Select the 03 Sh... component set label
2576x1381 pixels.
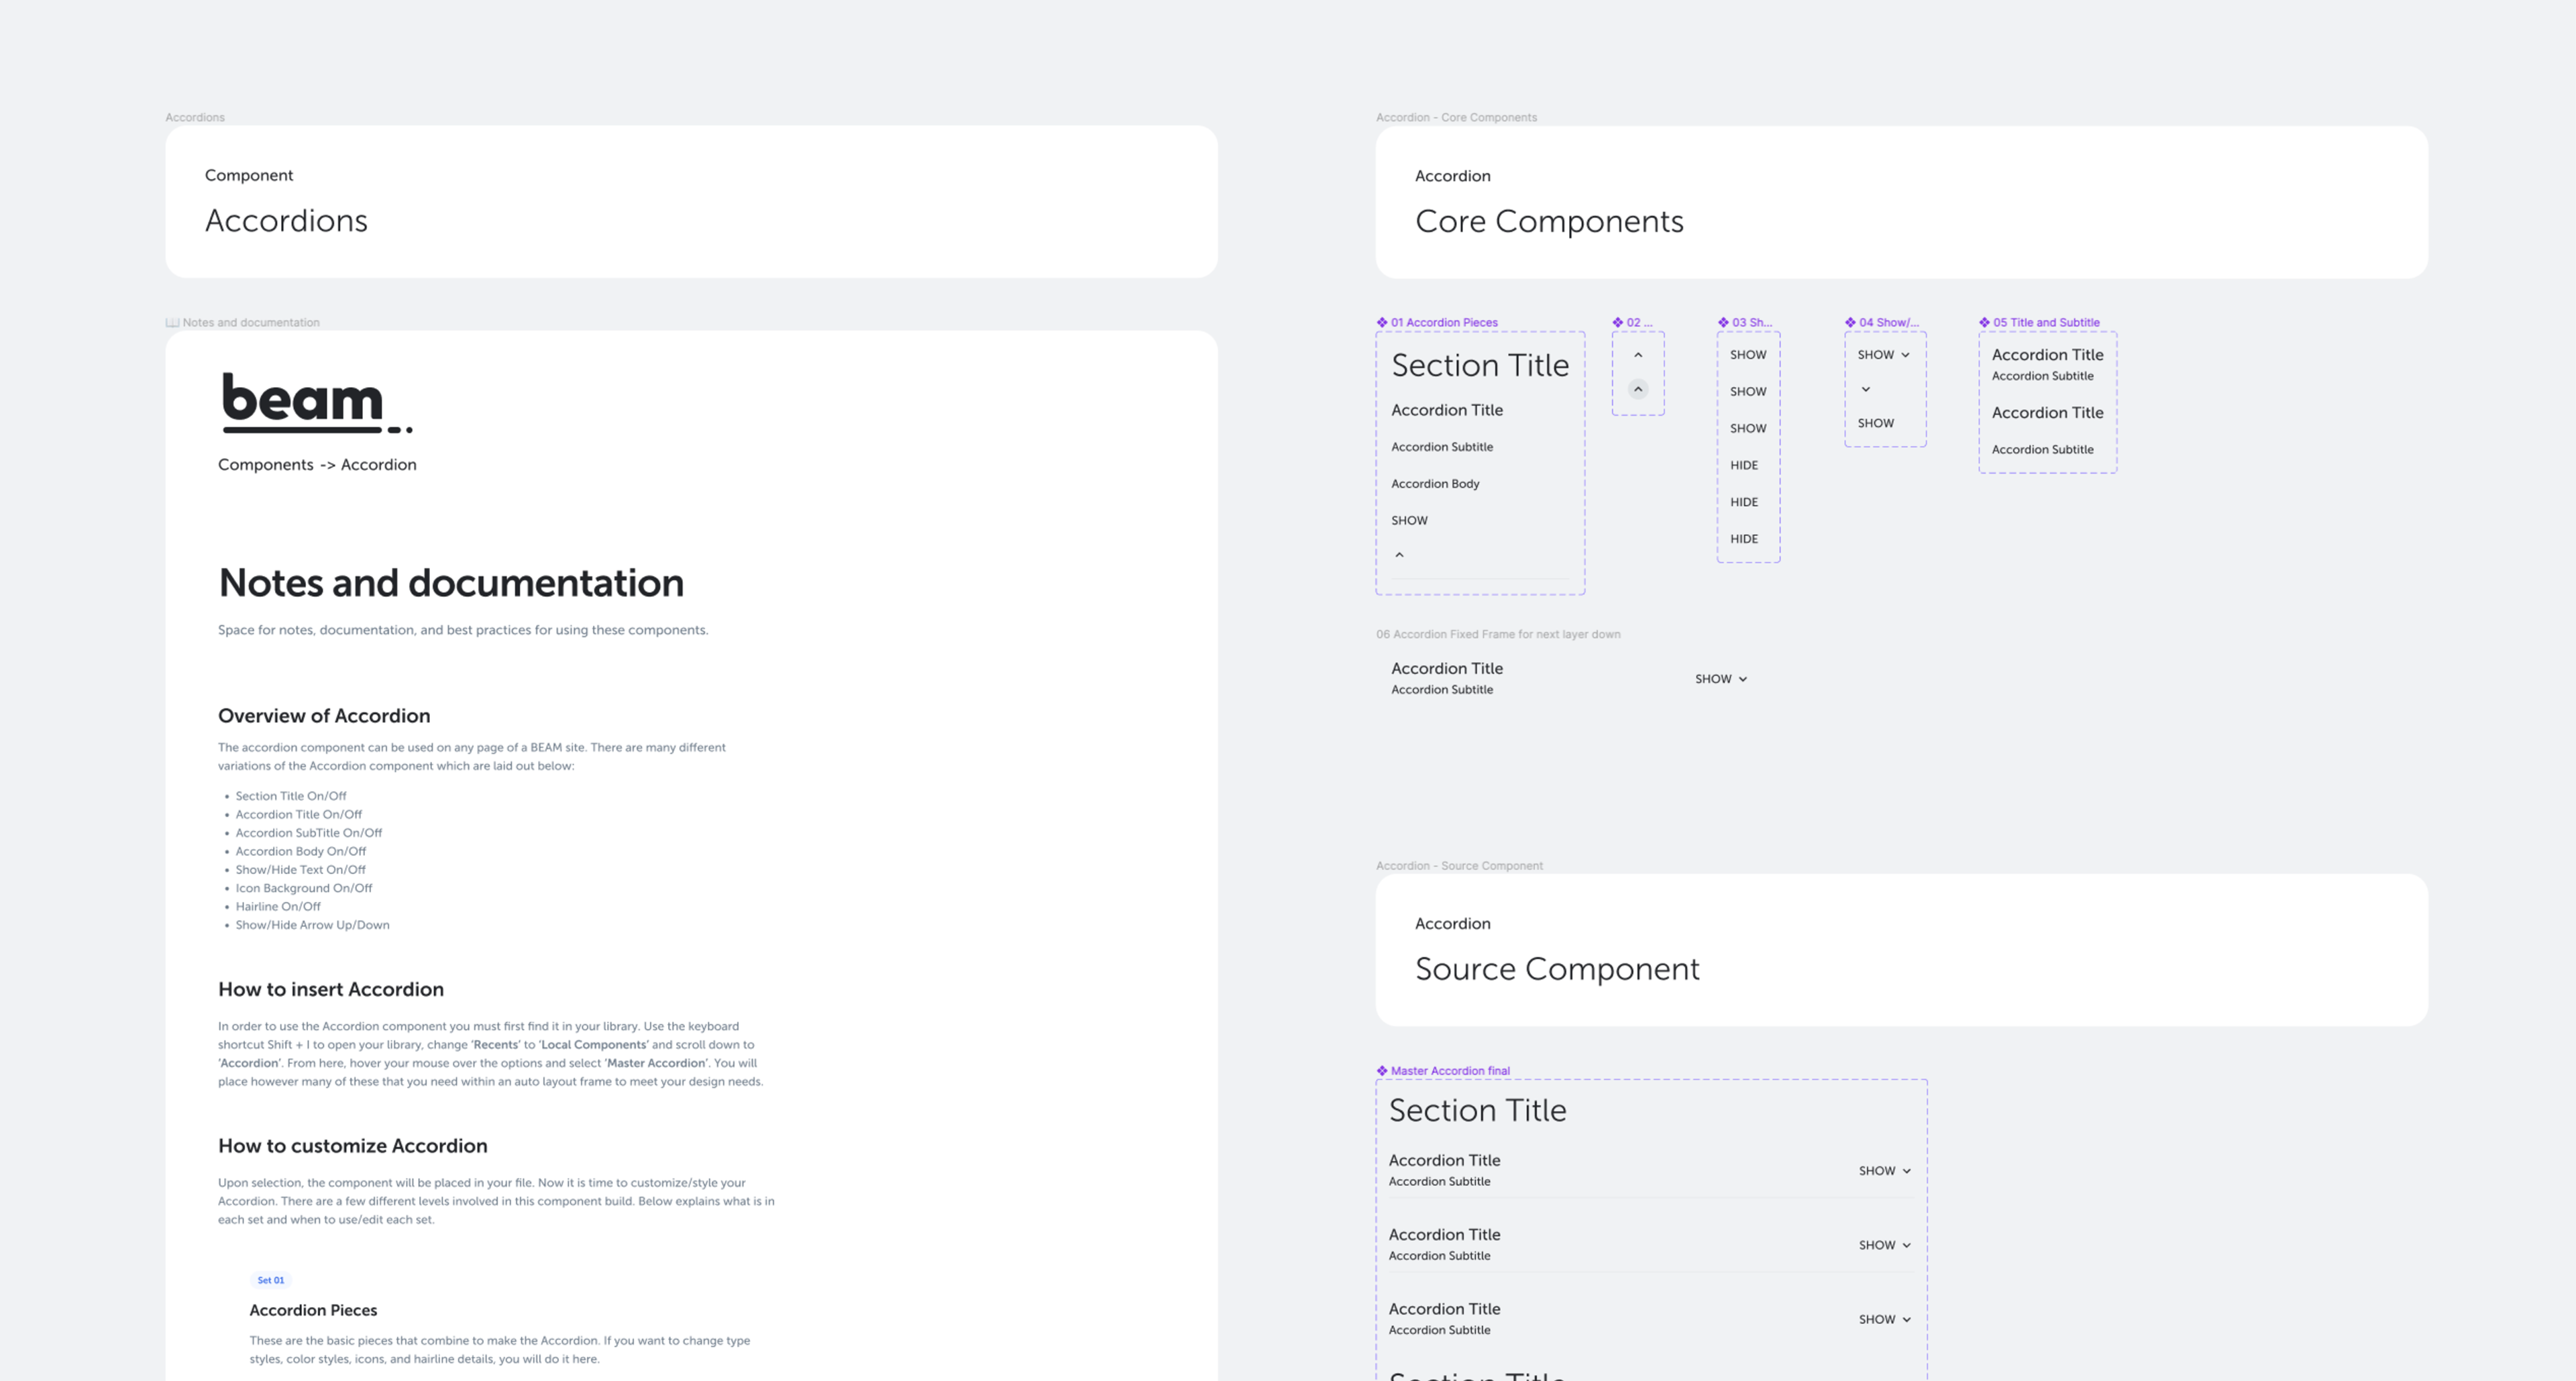pos(1751,322)
